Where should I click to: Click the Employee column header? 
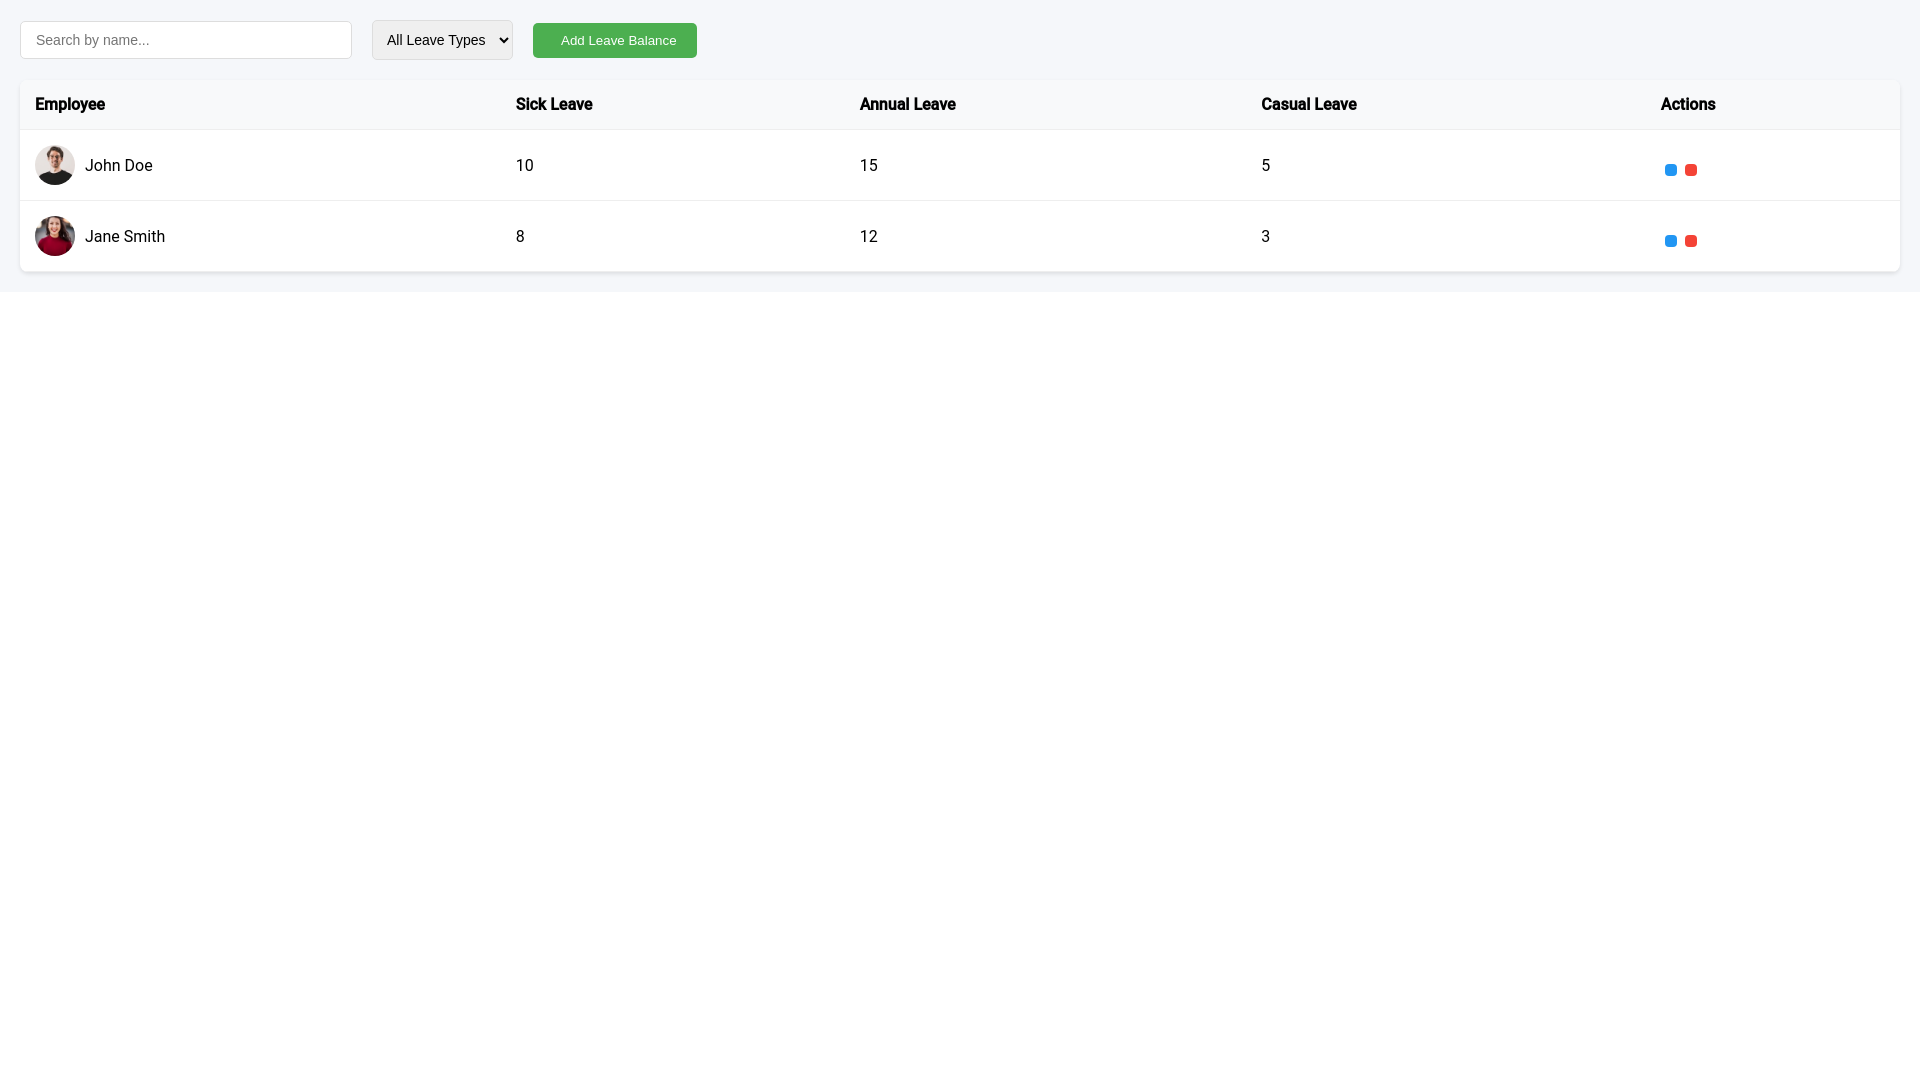[70, 104]
